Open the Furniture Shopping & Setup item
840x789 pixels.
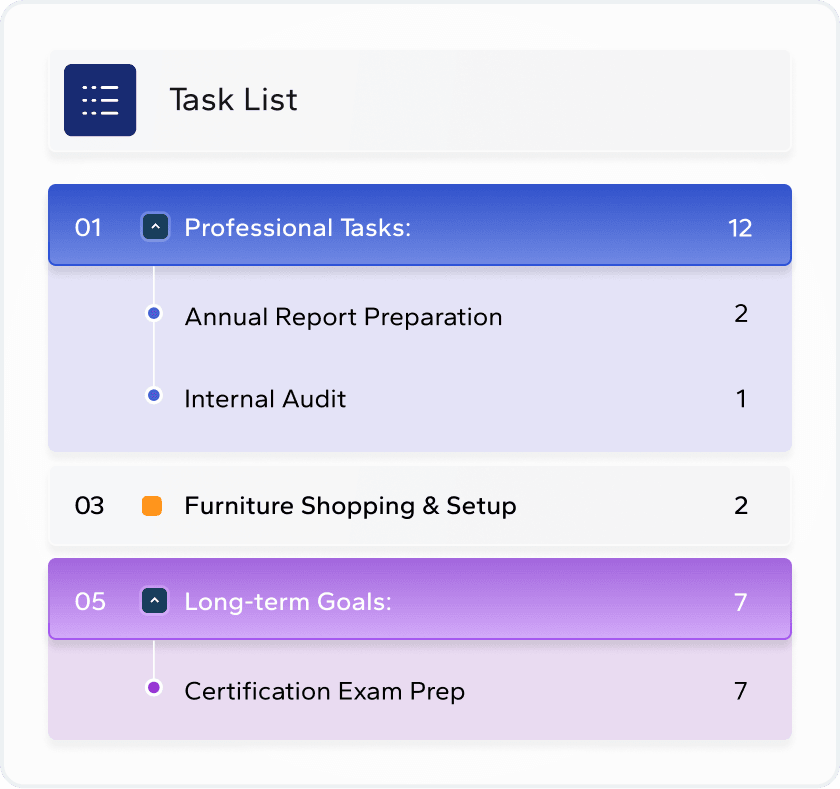pos(350,506)
